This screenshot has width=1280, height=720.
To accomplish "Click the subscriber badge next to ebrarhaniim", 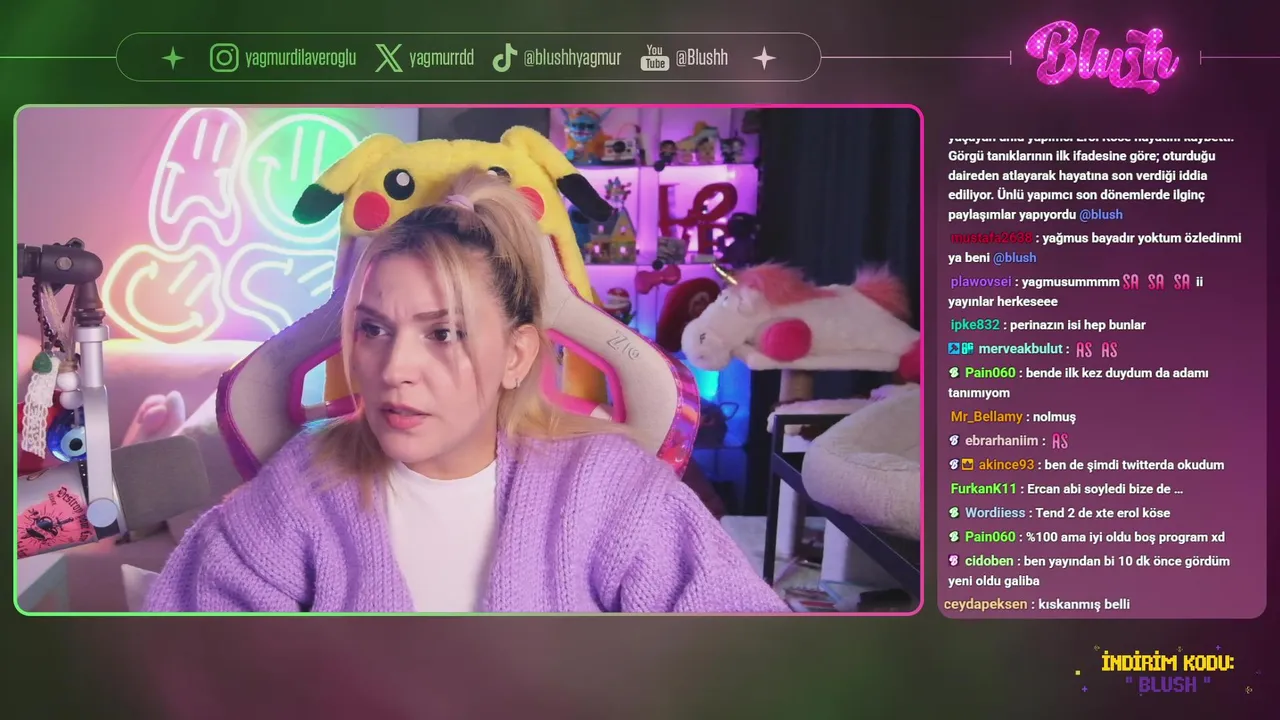I will point(954,441).
